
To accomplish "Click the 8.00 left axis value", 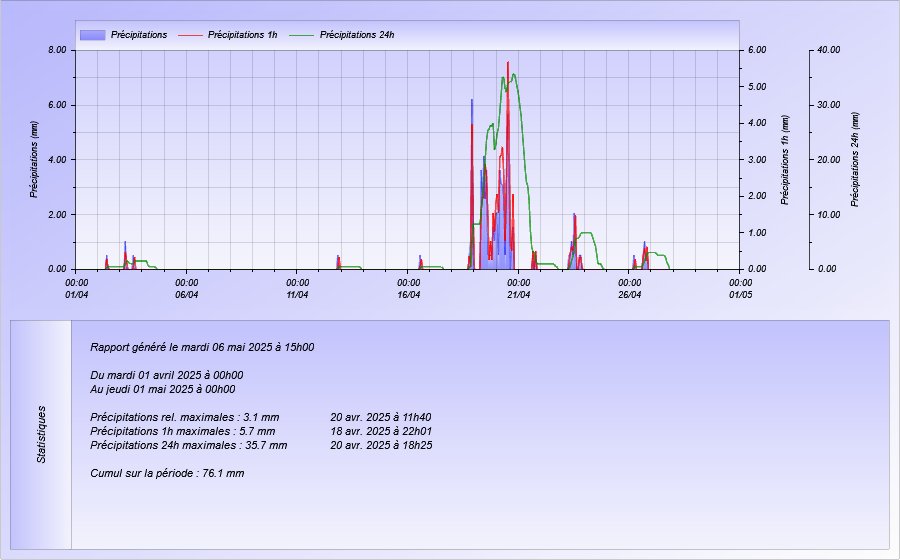I will coord(57,50).
